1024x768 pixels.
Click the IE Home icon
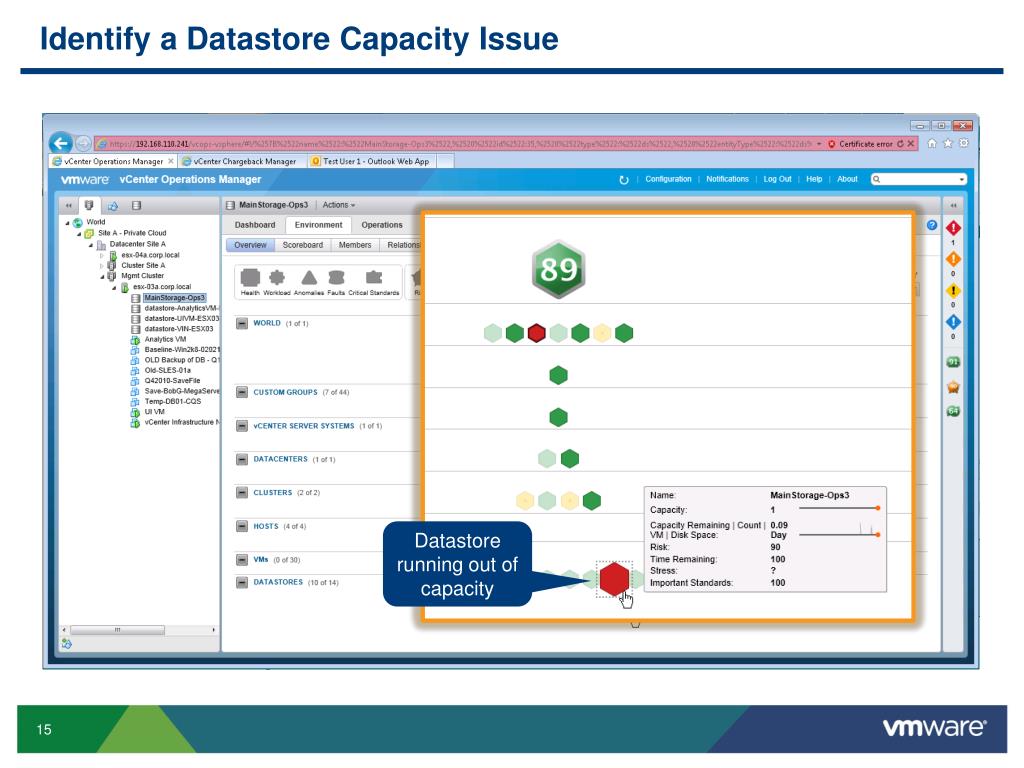coord(932,144)
